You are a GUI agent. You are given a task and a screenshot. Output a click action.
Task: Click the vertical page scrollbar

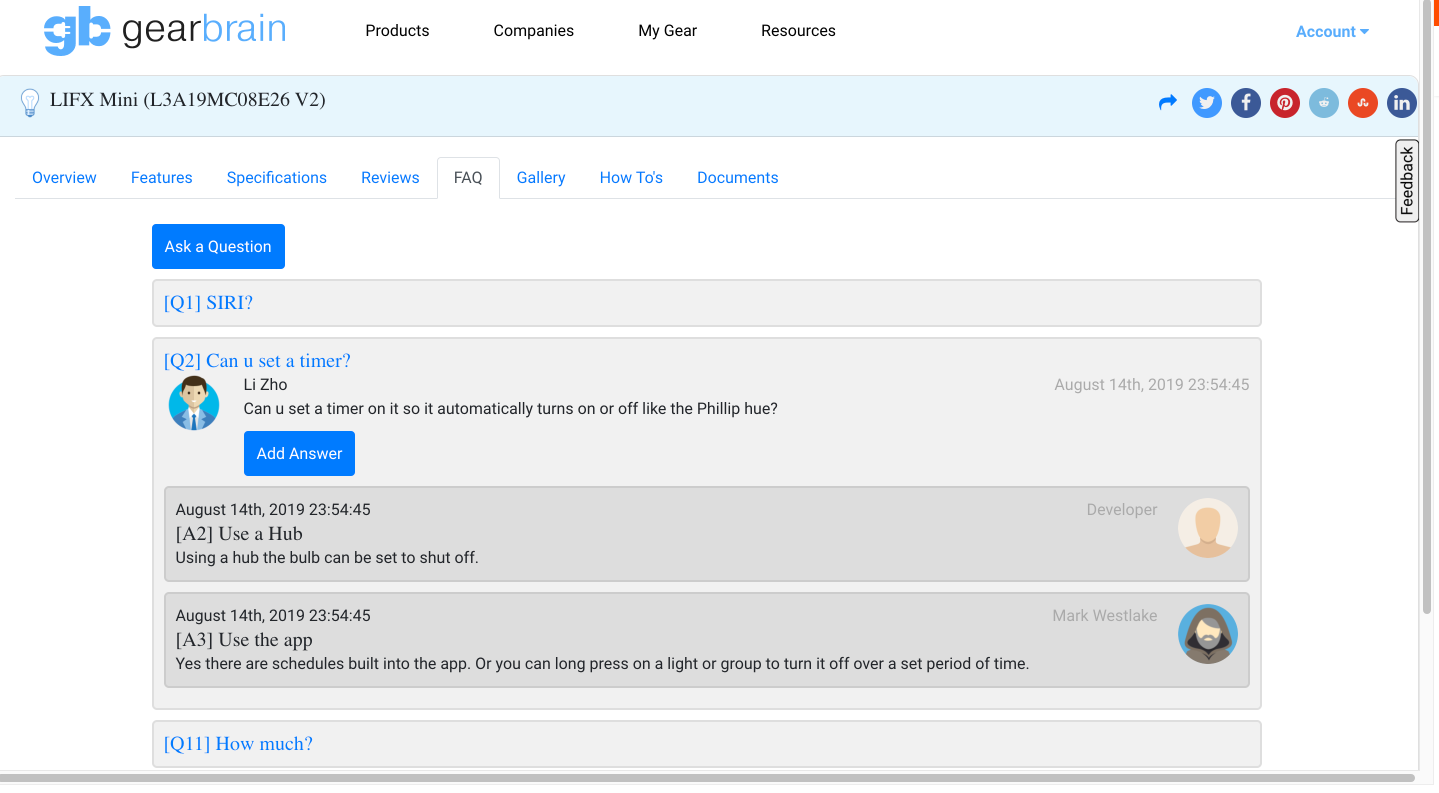coord(1426,306)
